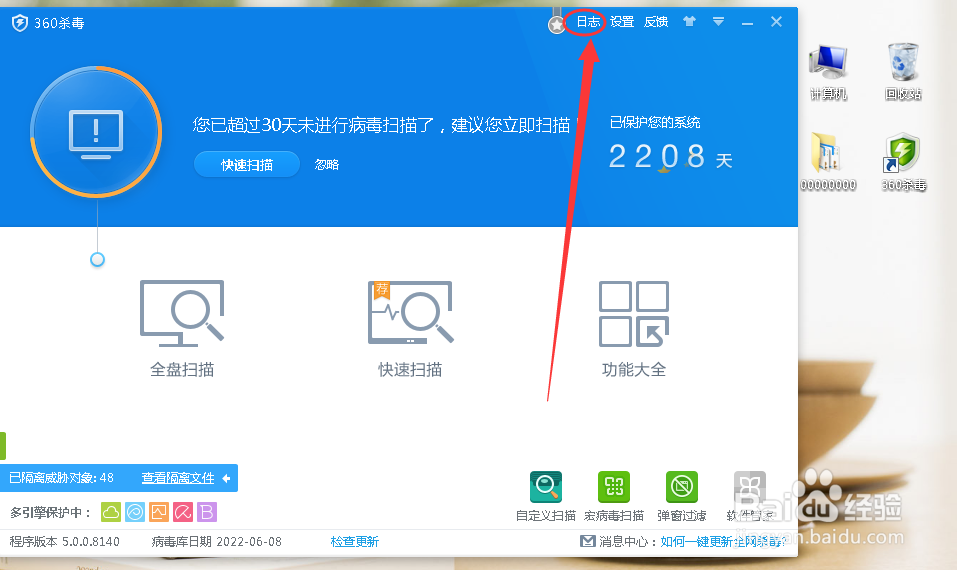957x570 pixels.
Task: Click the 快速扫描 blue pill button
Action: [x=247, y=165]
